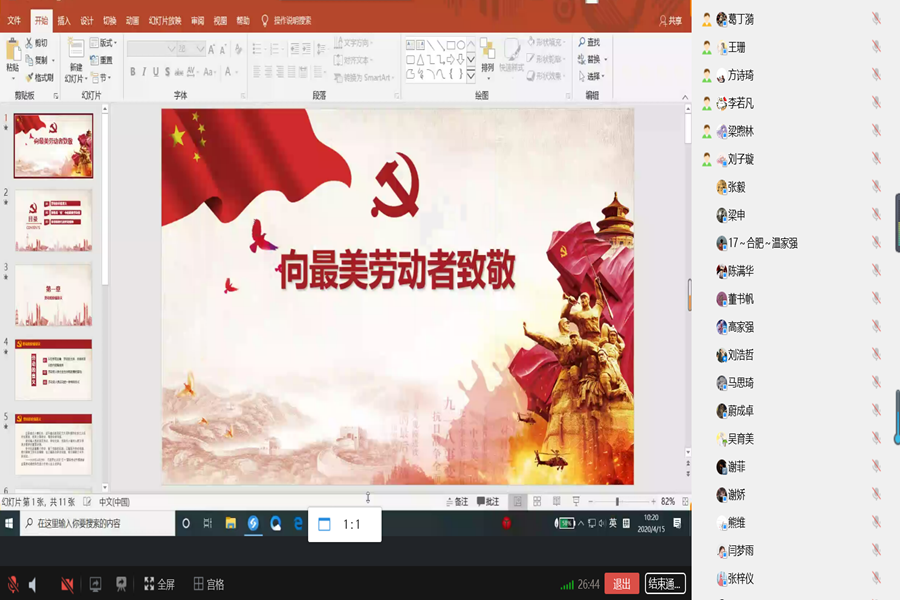Screen dimensions: 900x600
Task: Expand the shapes gallery with More arrow
Action: tap(471, 75)
